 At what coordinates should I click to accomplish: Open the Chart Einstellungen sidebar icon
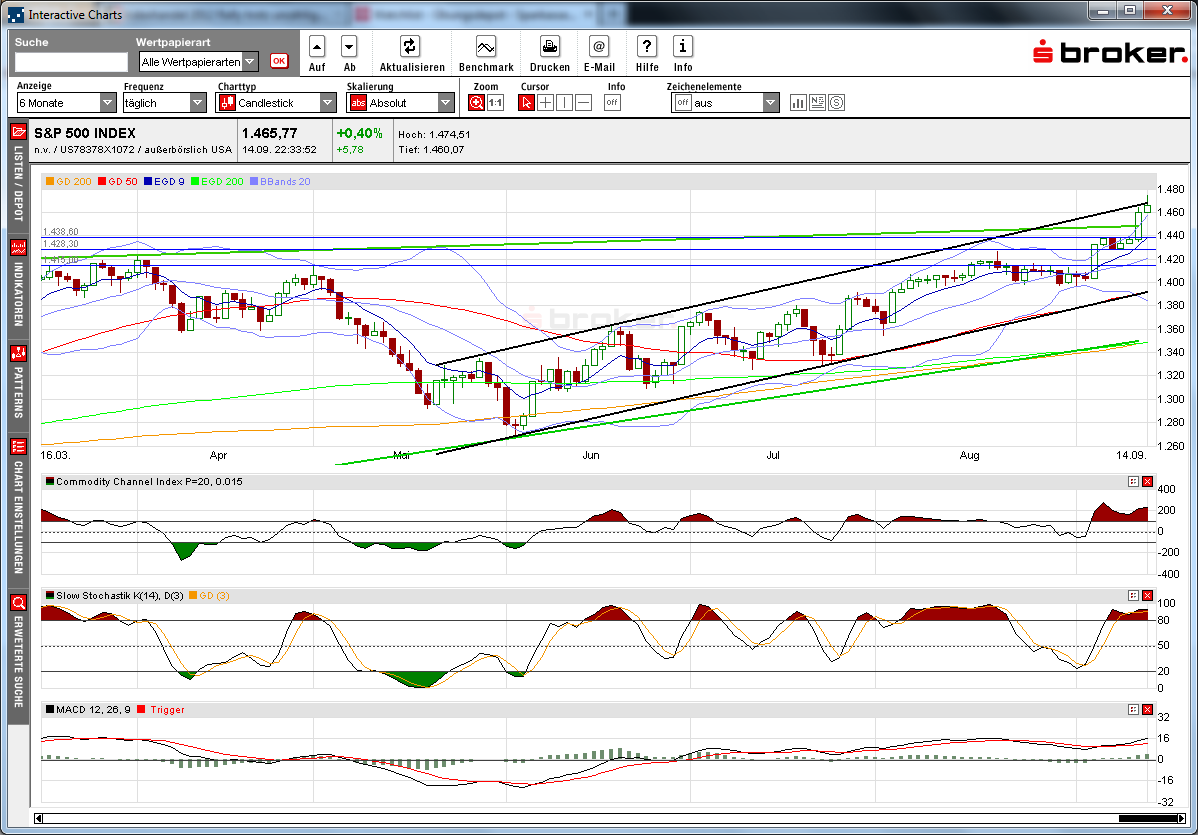pyautogui.click(x=18, y=446)
